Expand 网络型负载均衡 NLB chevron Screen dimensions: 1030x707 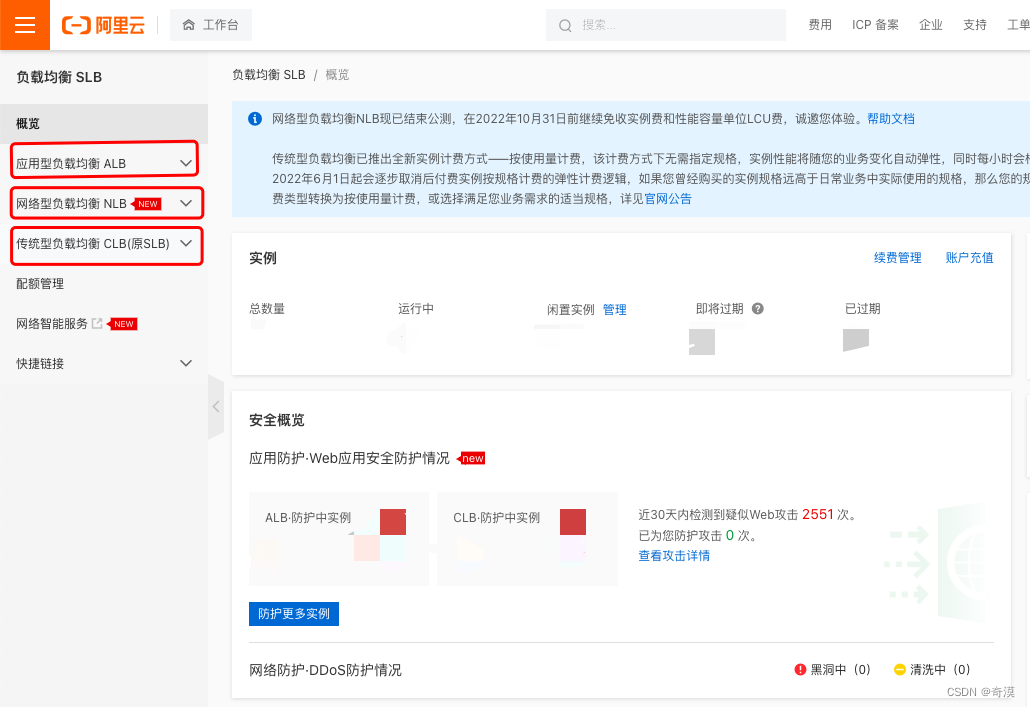pos(186,203)
